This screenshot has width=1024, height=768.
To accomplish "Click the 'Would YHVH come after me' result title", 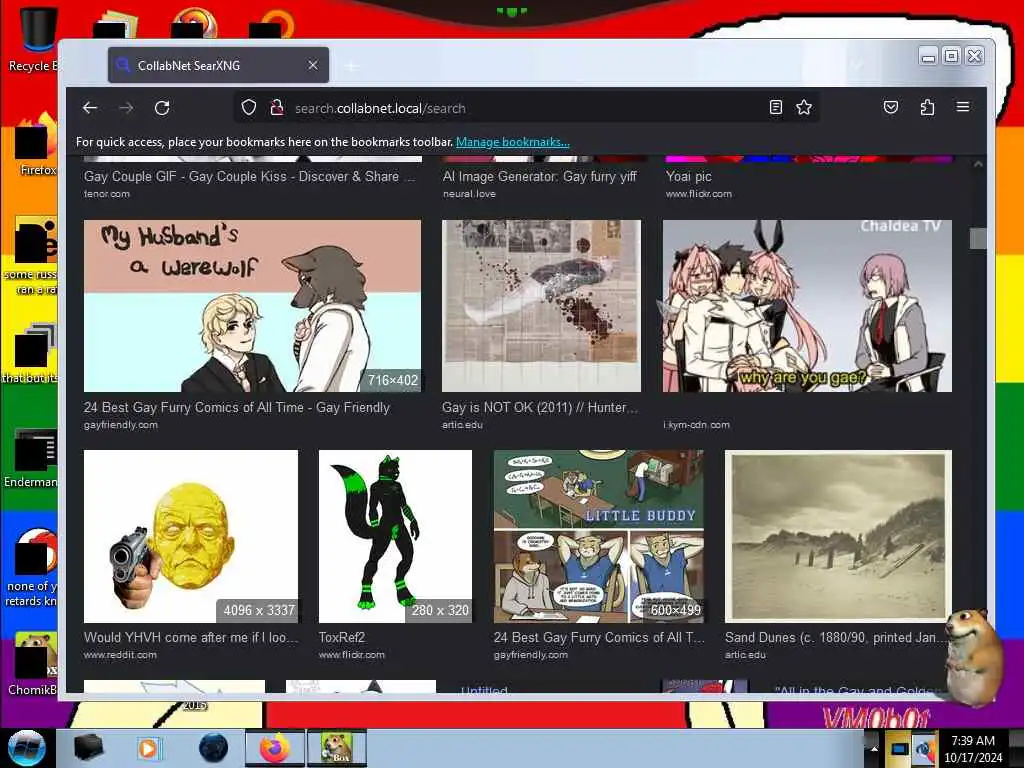I will point(191,637).
